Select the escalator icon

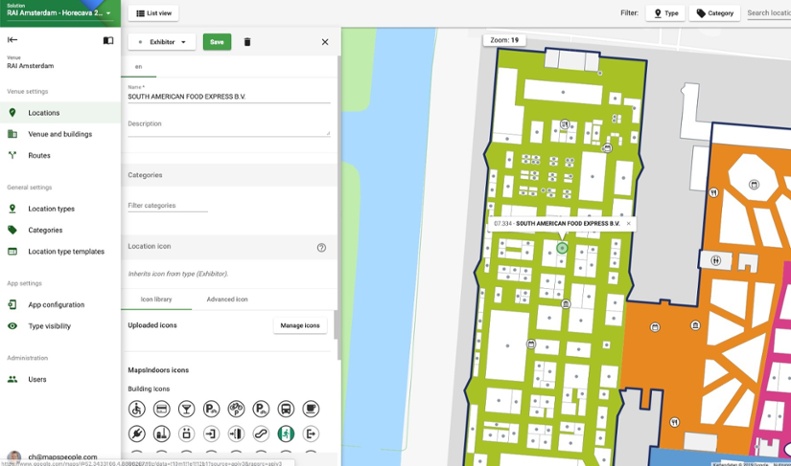(261, 434)
